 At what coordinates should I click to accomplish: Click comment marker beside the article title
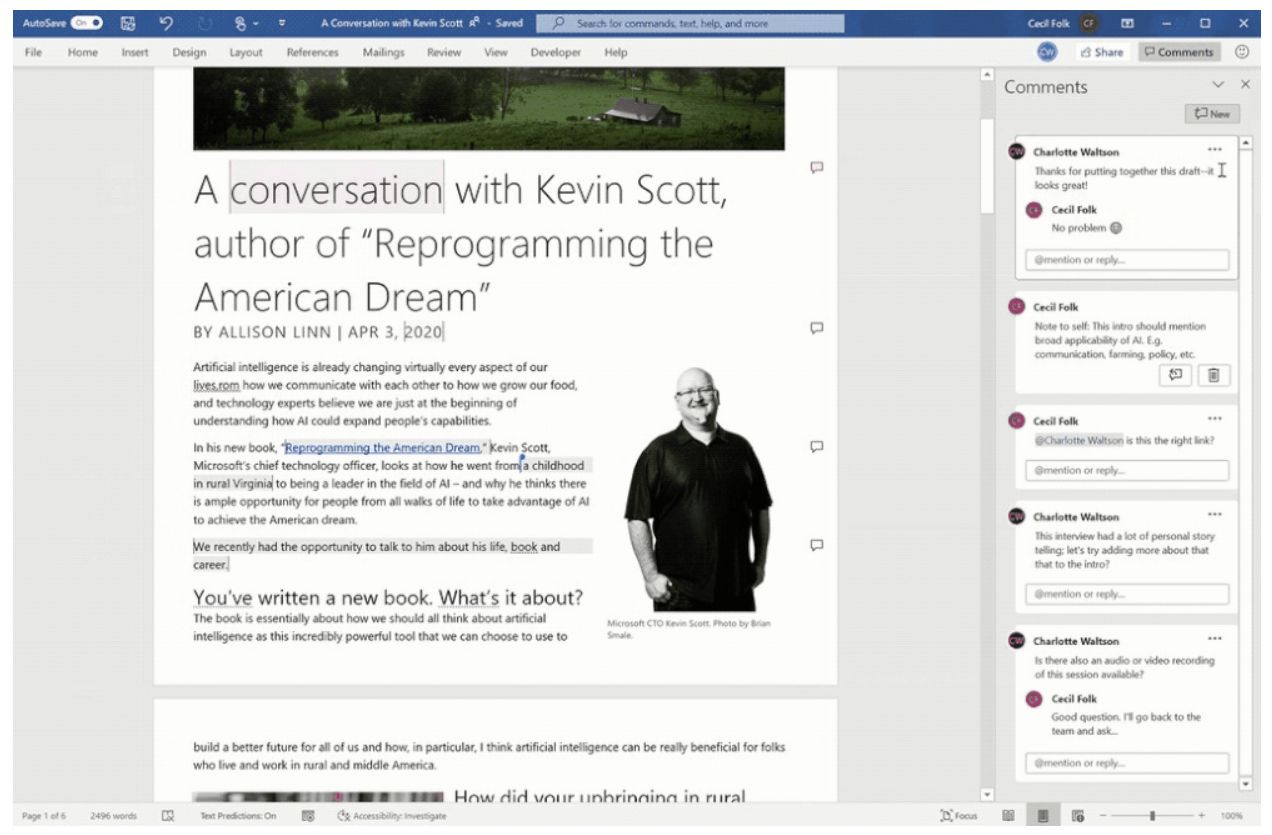click(x=816, y=166)
